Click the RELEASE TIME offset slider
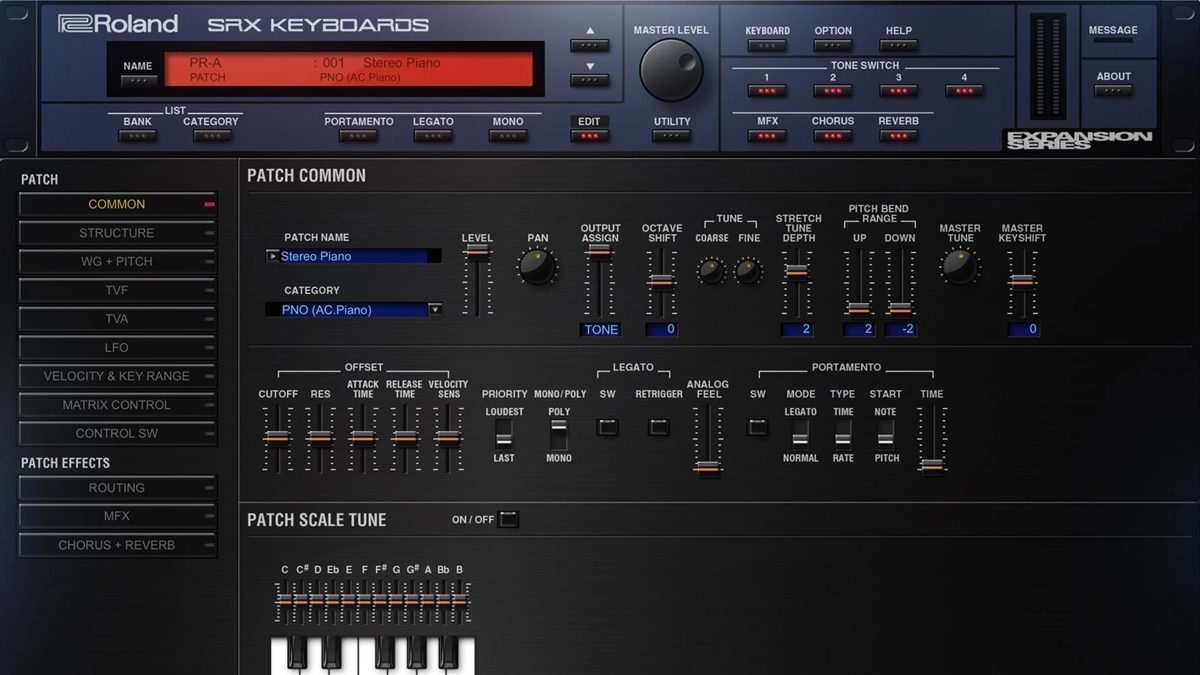Image resolution: width=1200 pixels, height=675 pixels. coord(405,438)
